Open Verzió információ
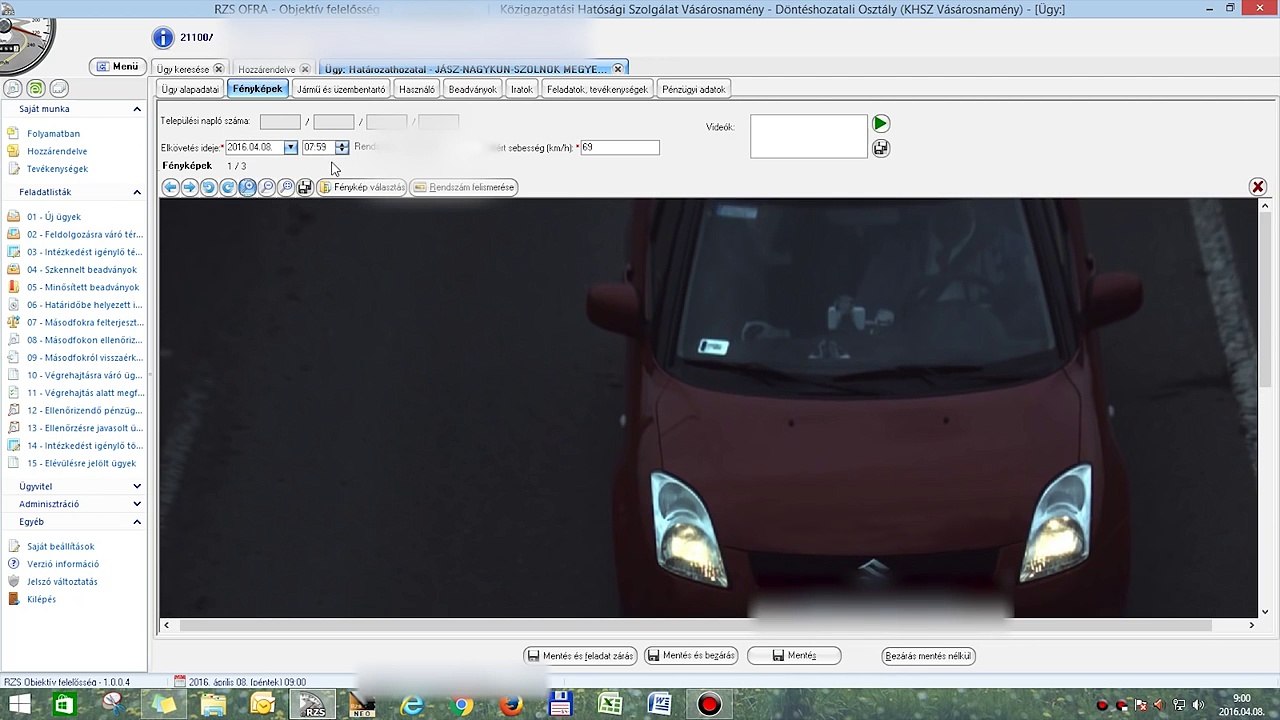1280x720 pixels. (x=62, y=564)
